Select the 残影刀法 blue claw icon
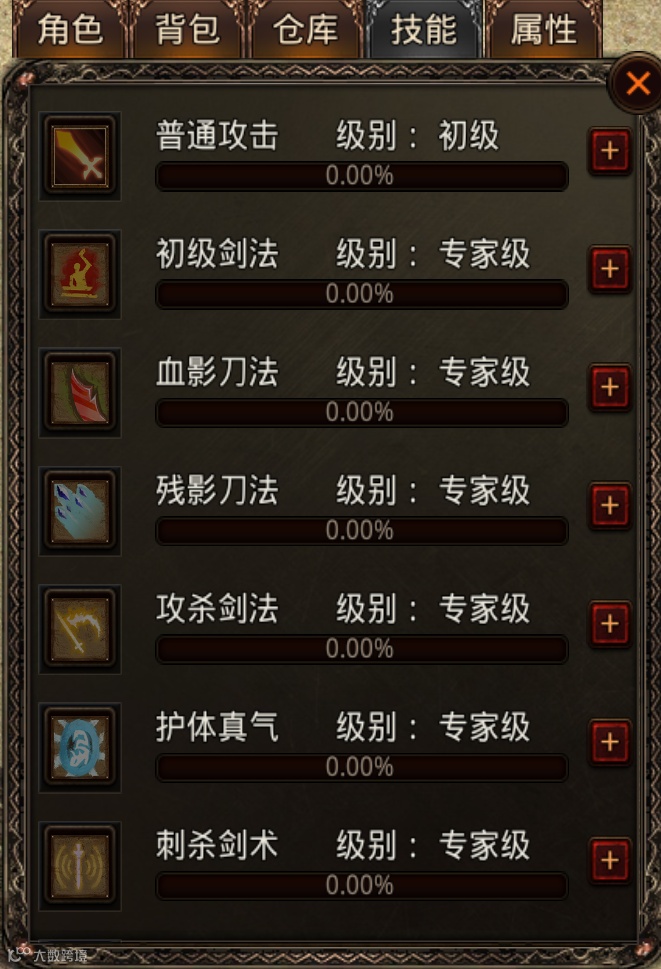The height and width of the screenshot is (969, 661). point(80,511)
